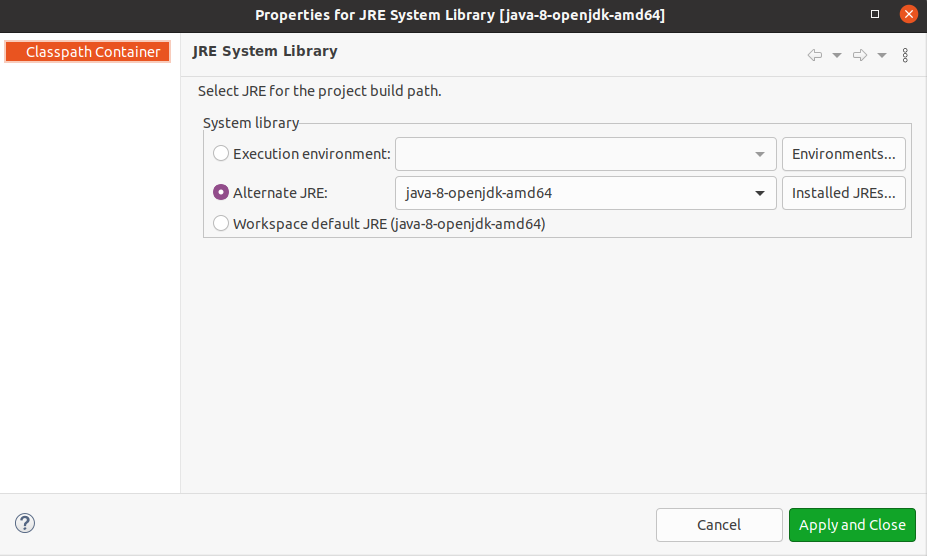The width and height of the screenshot is (927, 556).
Task: Close the dialog with the X button
Action: pos(908,15)
